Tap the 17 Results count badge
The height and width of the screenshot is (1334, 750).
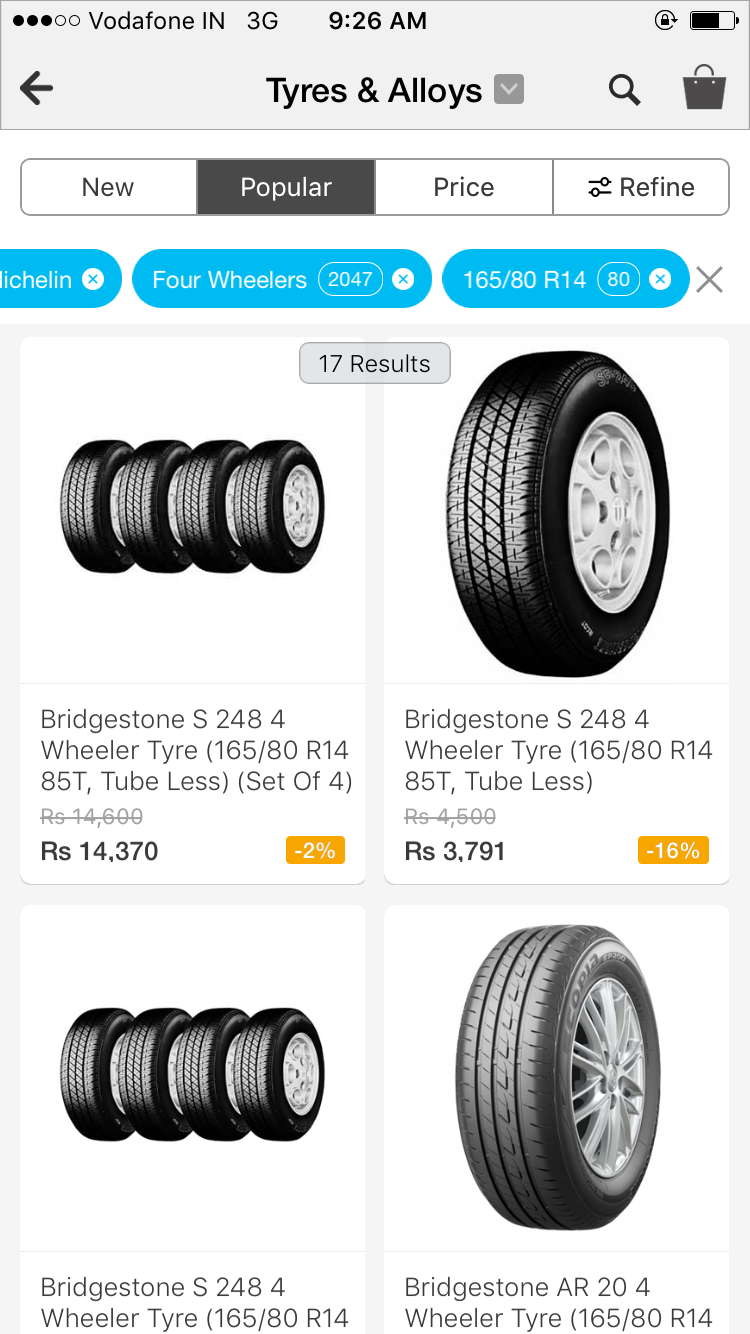[x=375, y=364]
